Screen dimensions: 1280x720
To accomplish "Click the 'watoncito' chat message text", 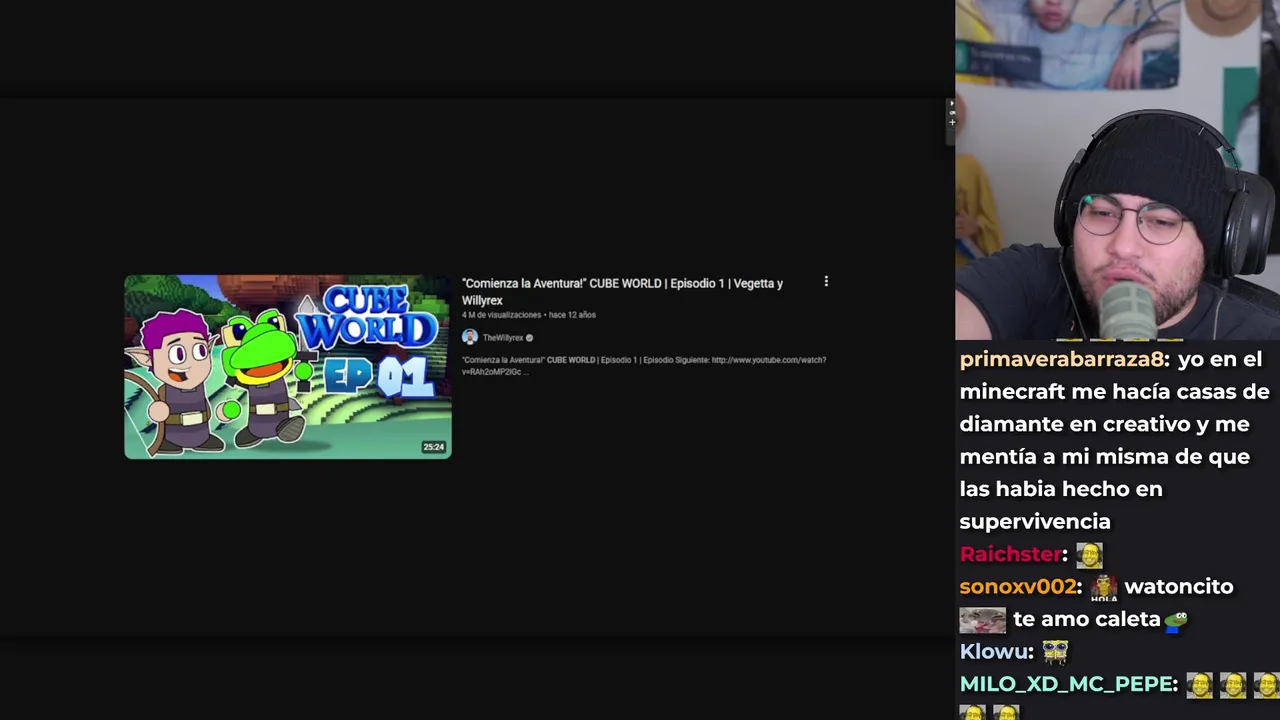I will click(x=1179, y=587).
